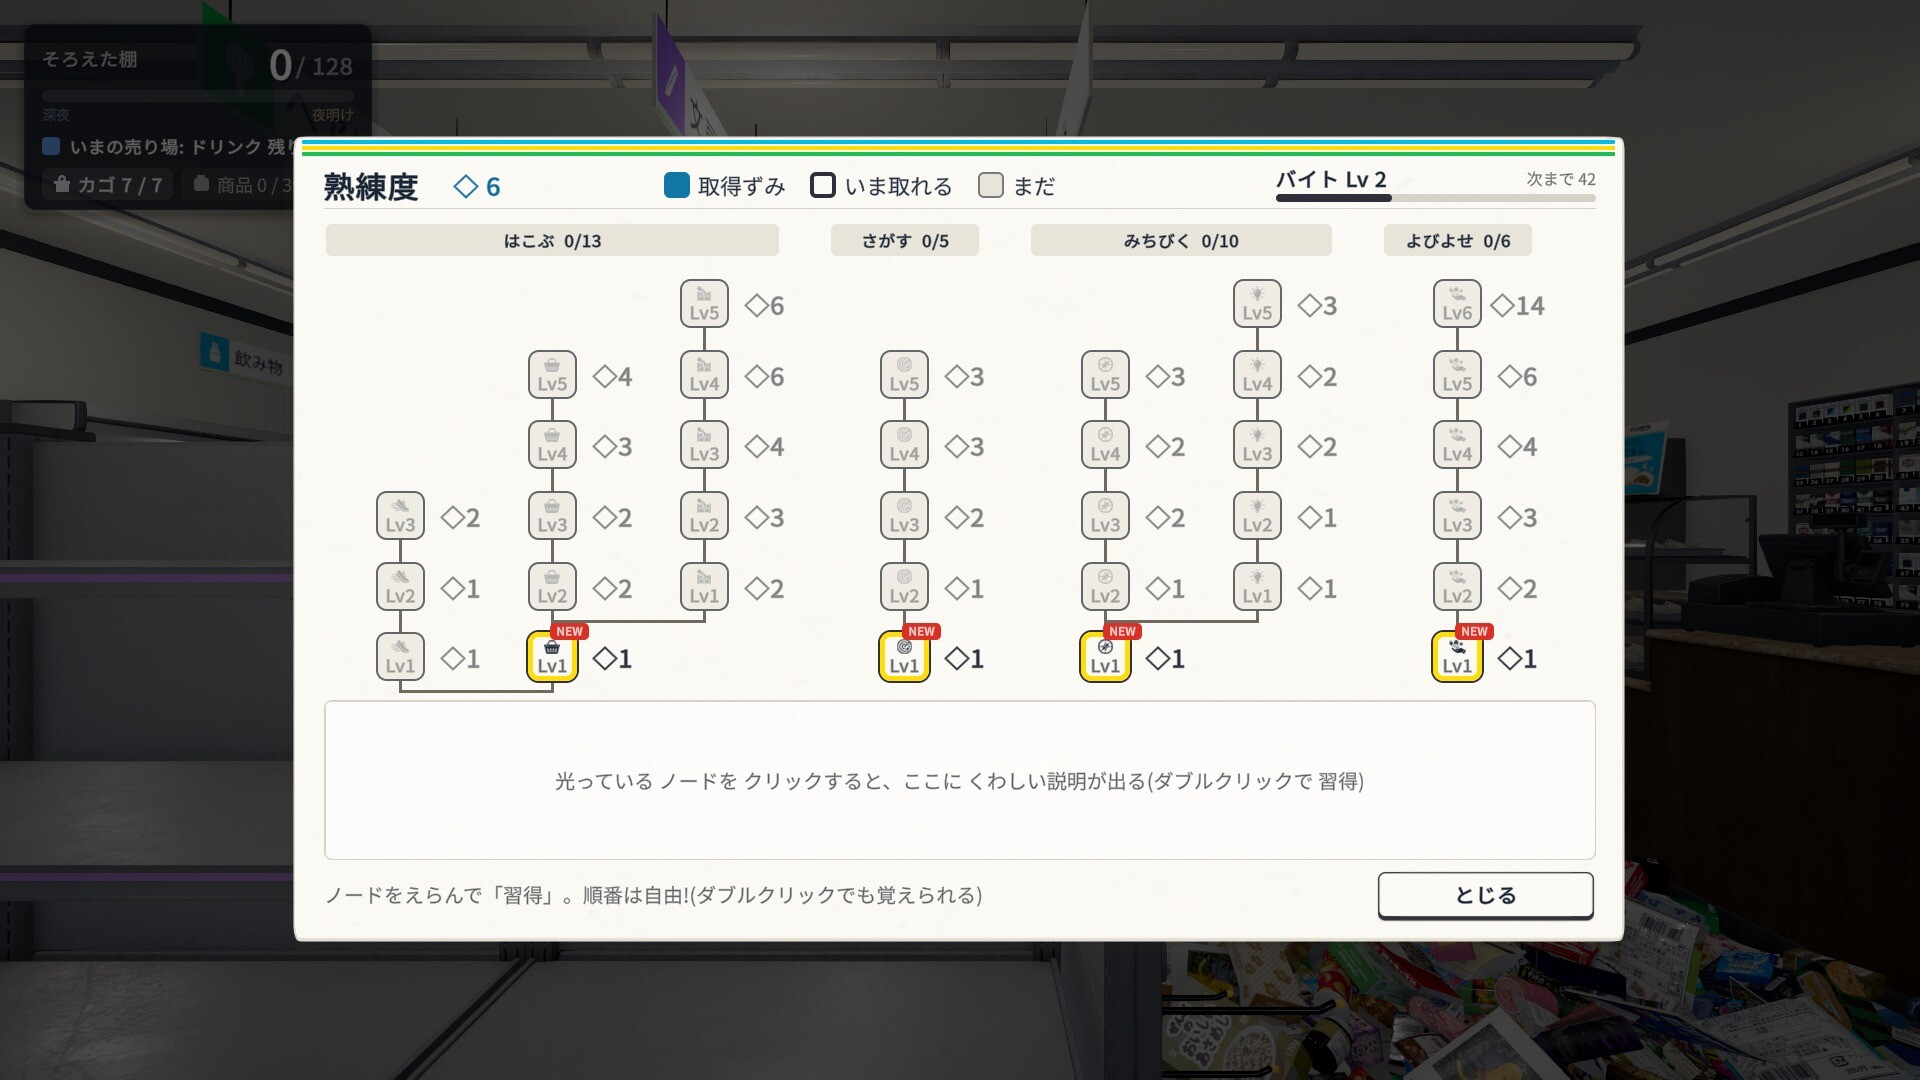1920x1080 pixels.
Task: Click the ◇14 cost label beside Lv6
Action: pos(1517,305)
